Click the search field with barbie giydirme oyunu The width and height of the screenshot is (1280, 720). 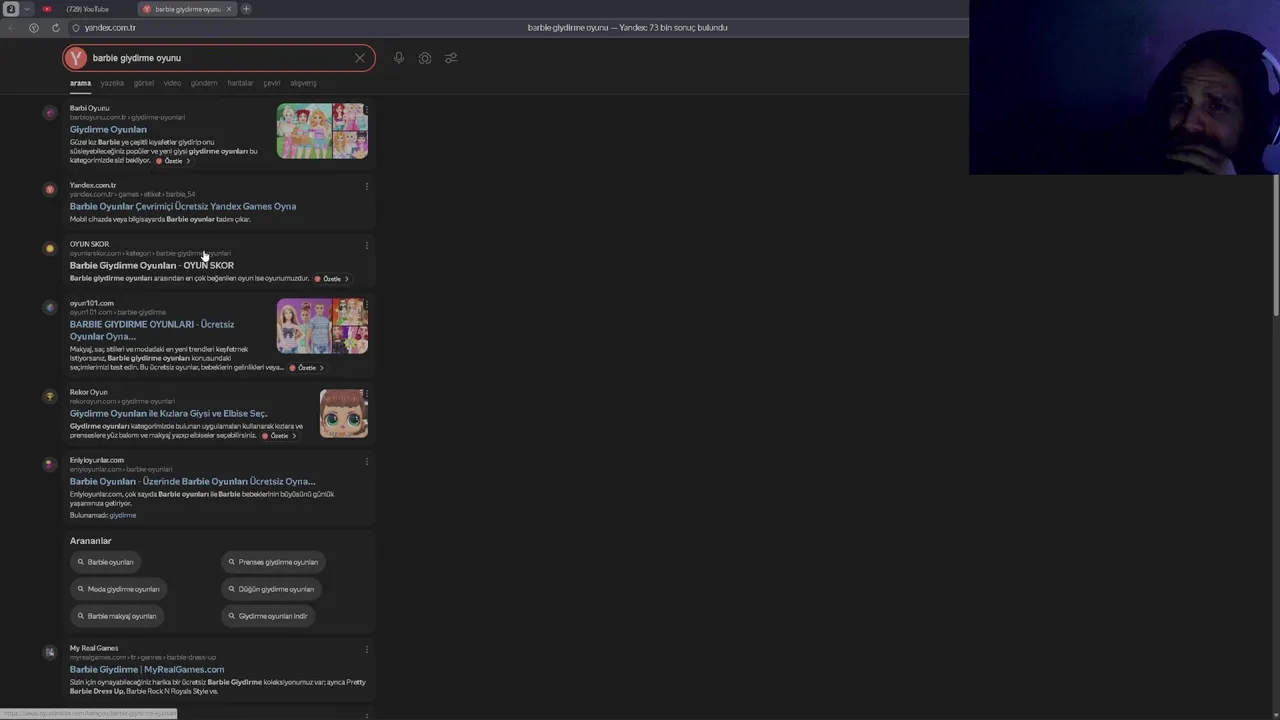(x=220, y=58)
